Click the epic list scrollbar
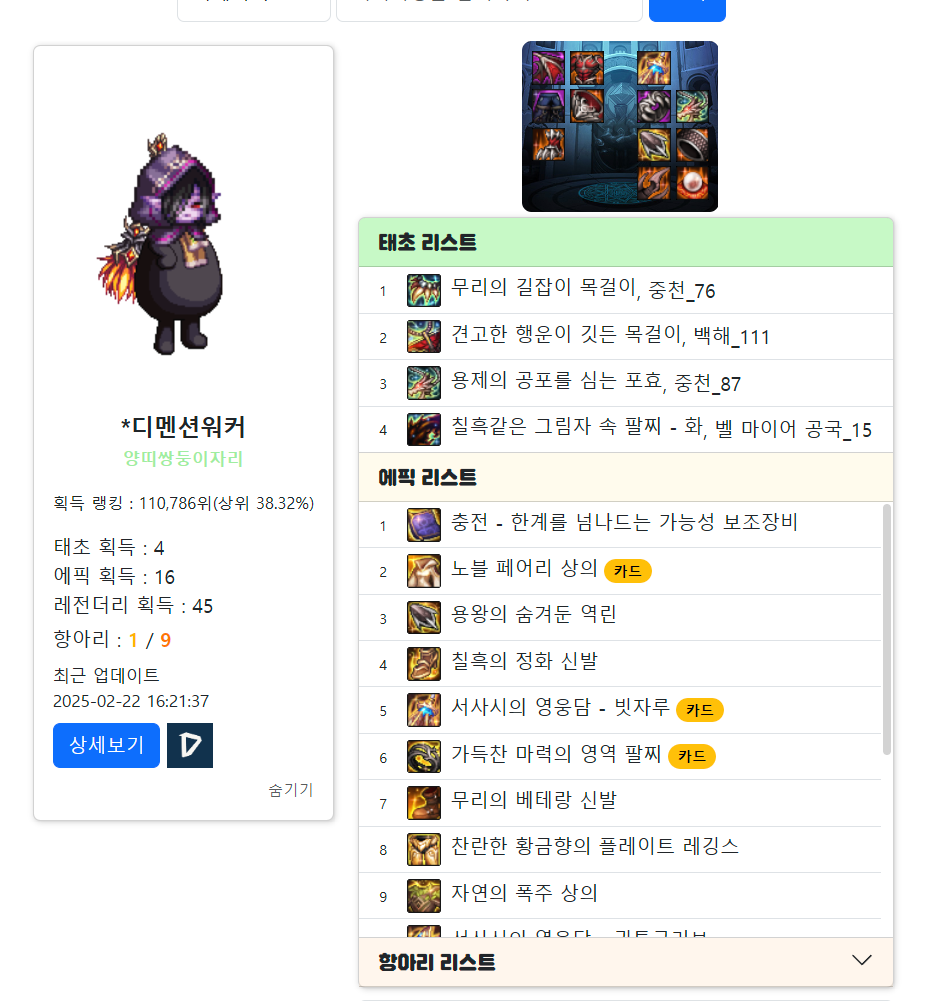Screen dimensions: 945x1001 [x=886, y=629]
